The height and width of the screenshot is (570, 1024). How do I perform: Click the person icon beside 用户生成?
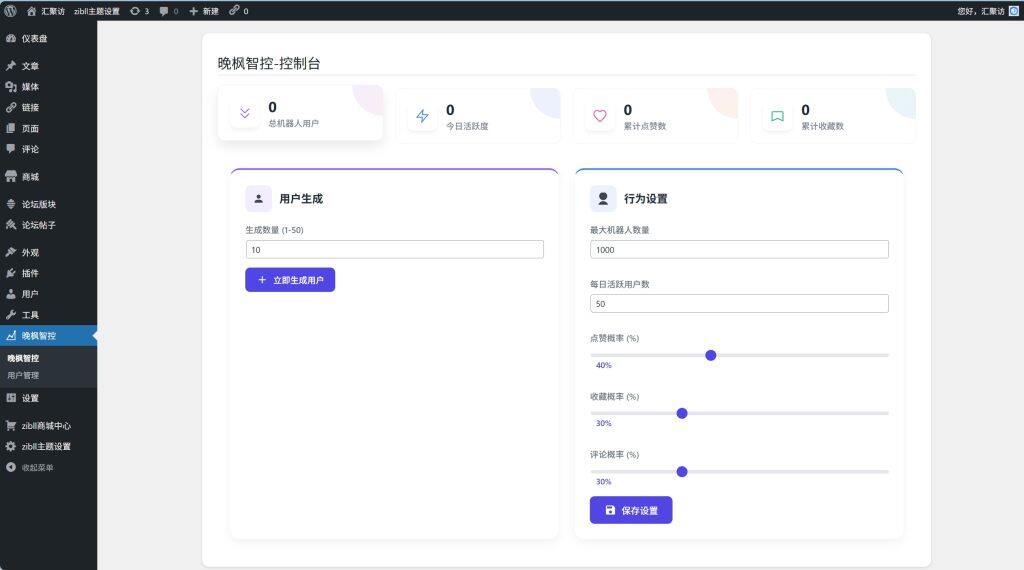tap(259, 198)
